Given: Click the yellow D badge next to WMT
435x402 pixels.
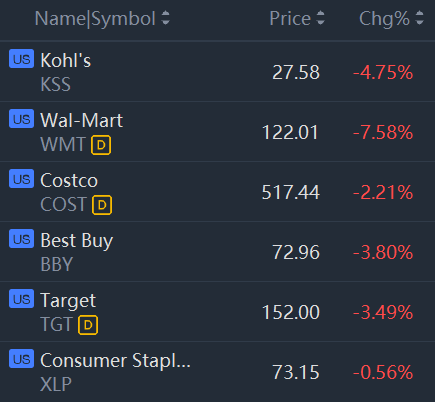Looking at the screenshot, I should click(x=101, y=145).
